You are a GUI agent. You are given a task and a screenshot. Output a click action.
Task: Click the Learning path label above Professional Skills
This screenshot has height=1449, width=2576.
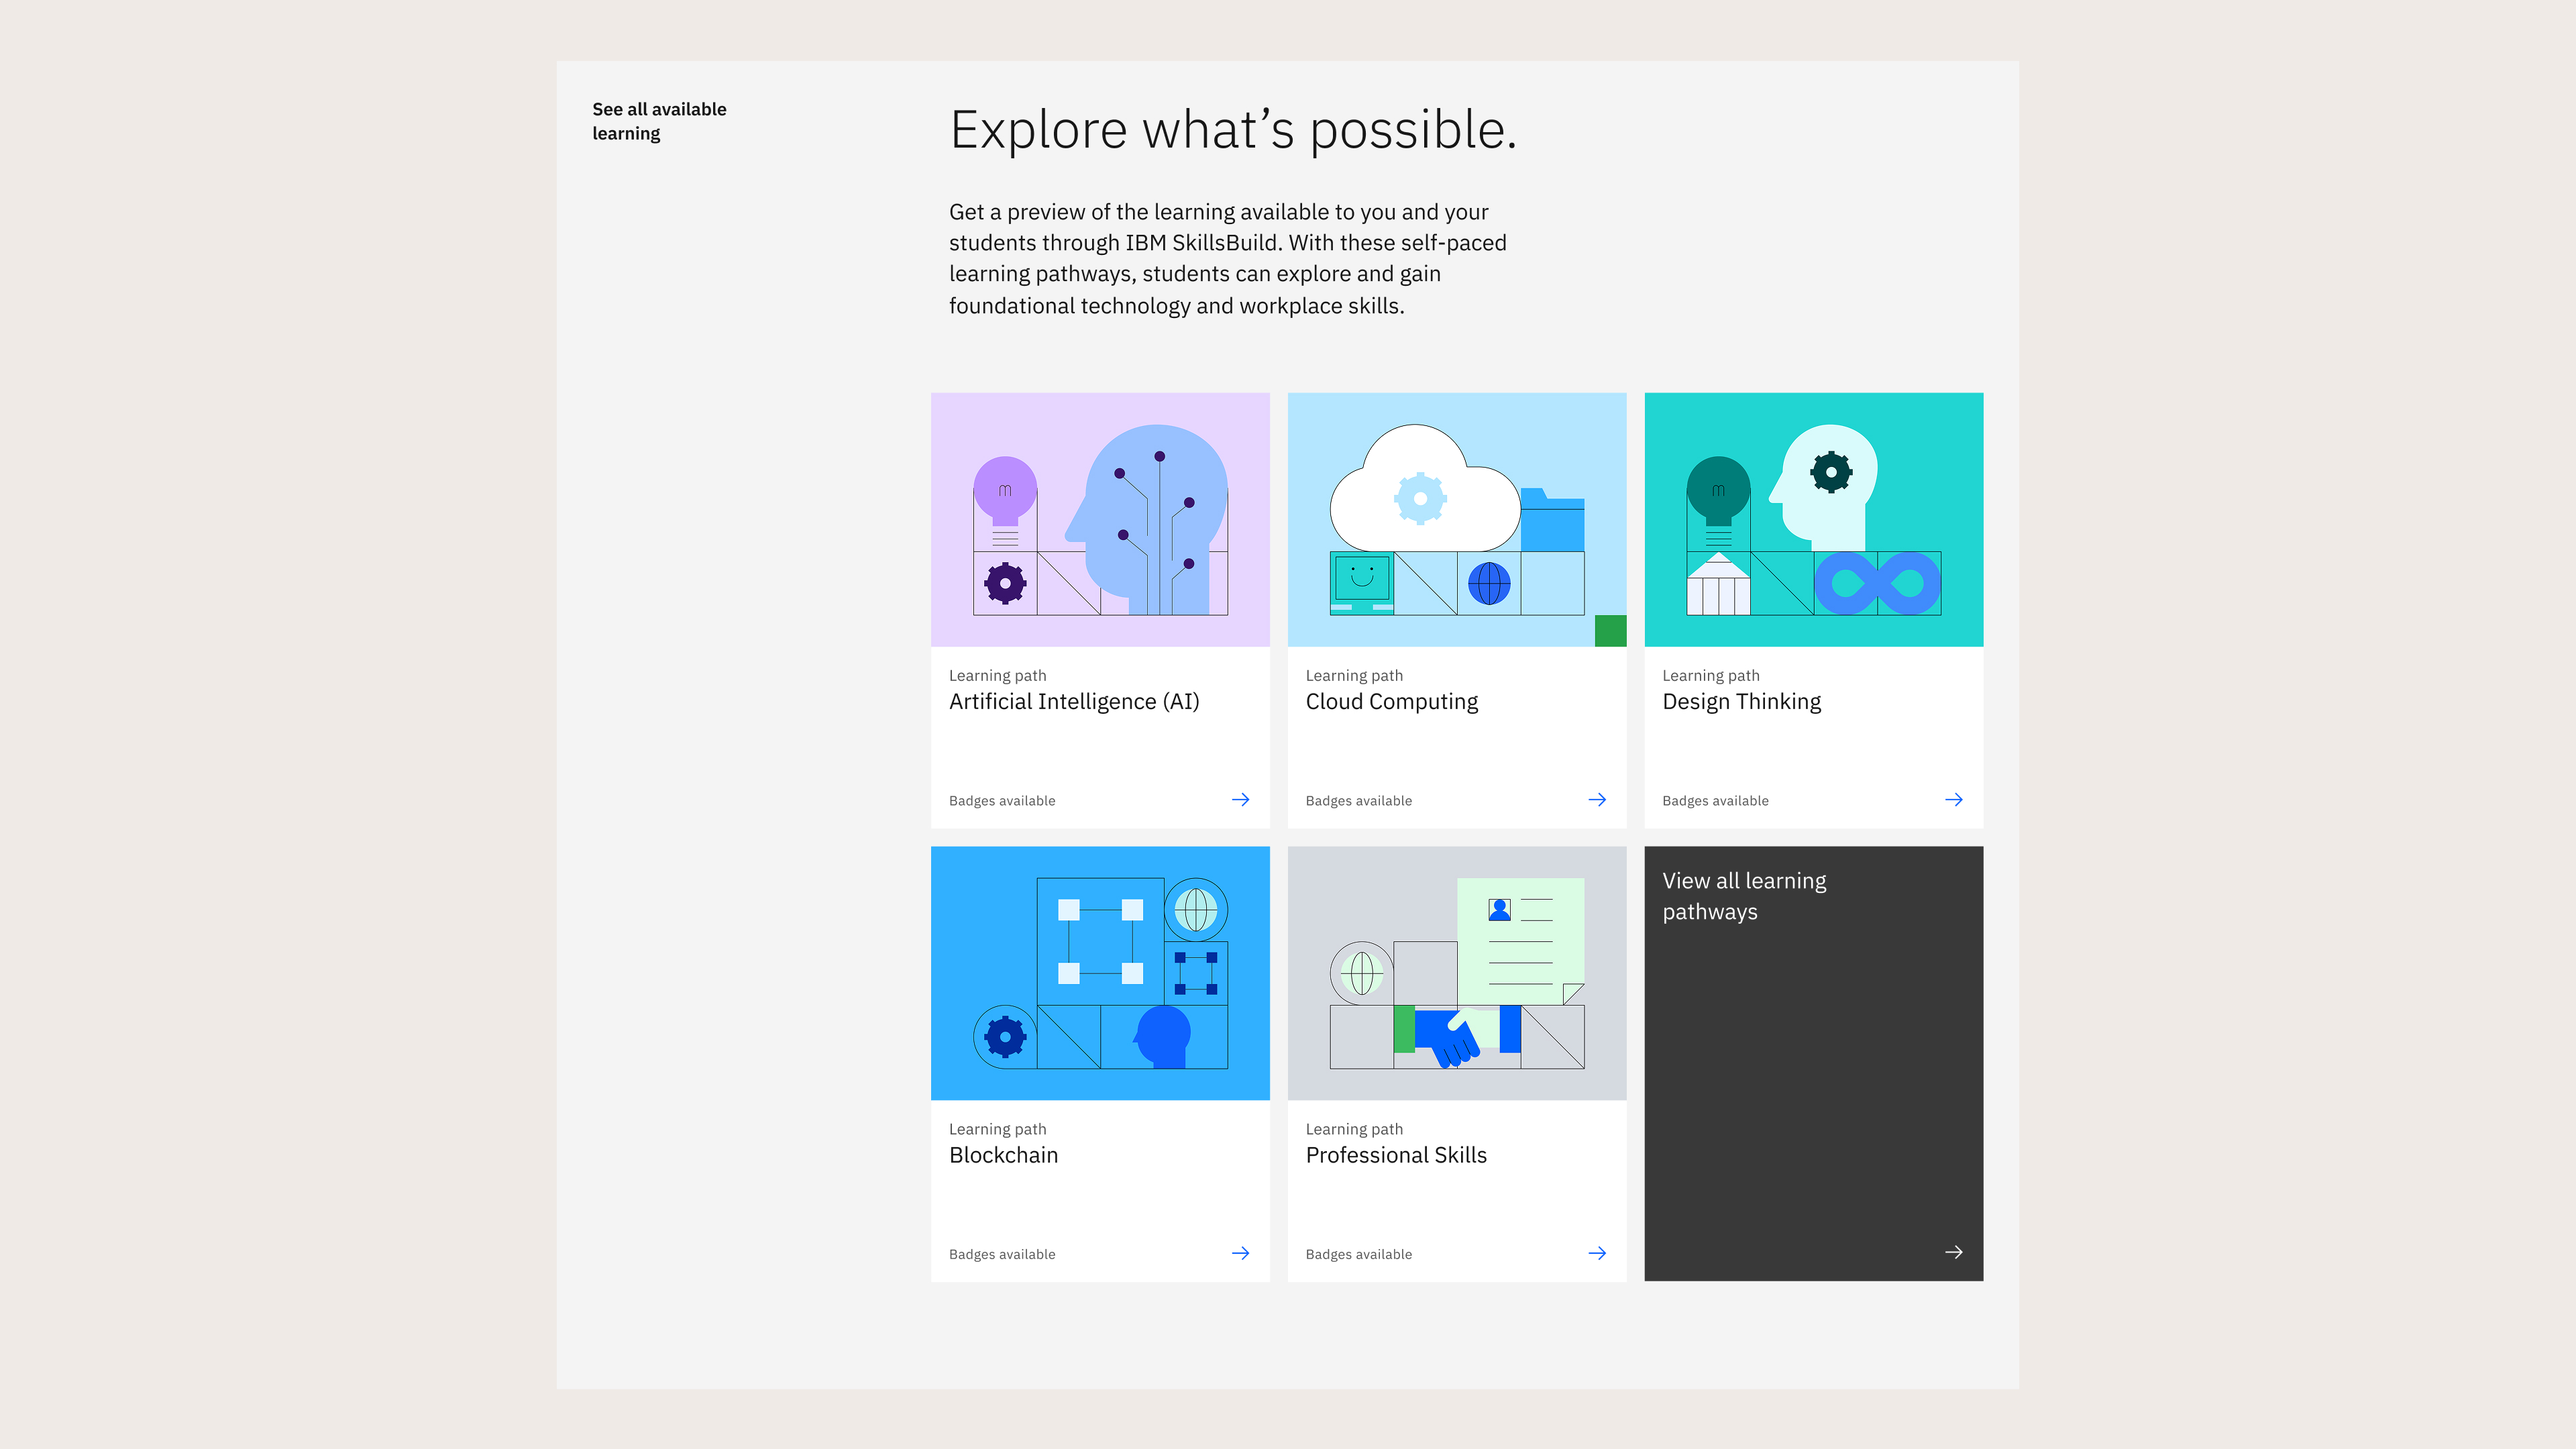pyautogui.click(x=1354, y=1128)
